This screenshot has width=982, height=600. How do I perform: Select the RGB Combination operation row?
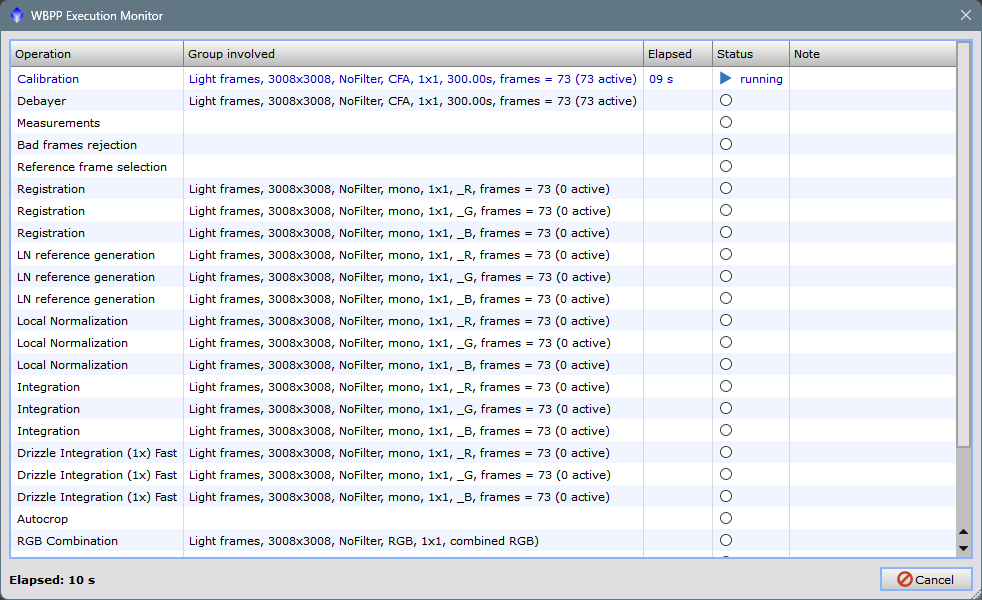coord(67,541)
